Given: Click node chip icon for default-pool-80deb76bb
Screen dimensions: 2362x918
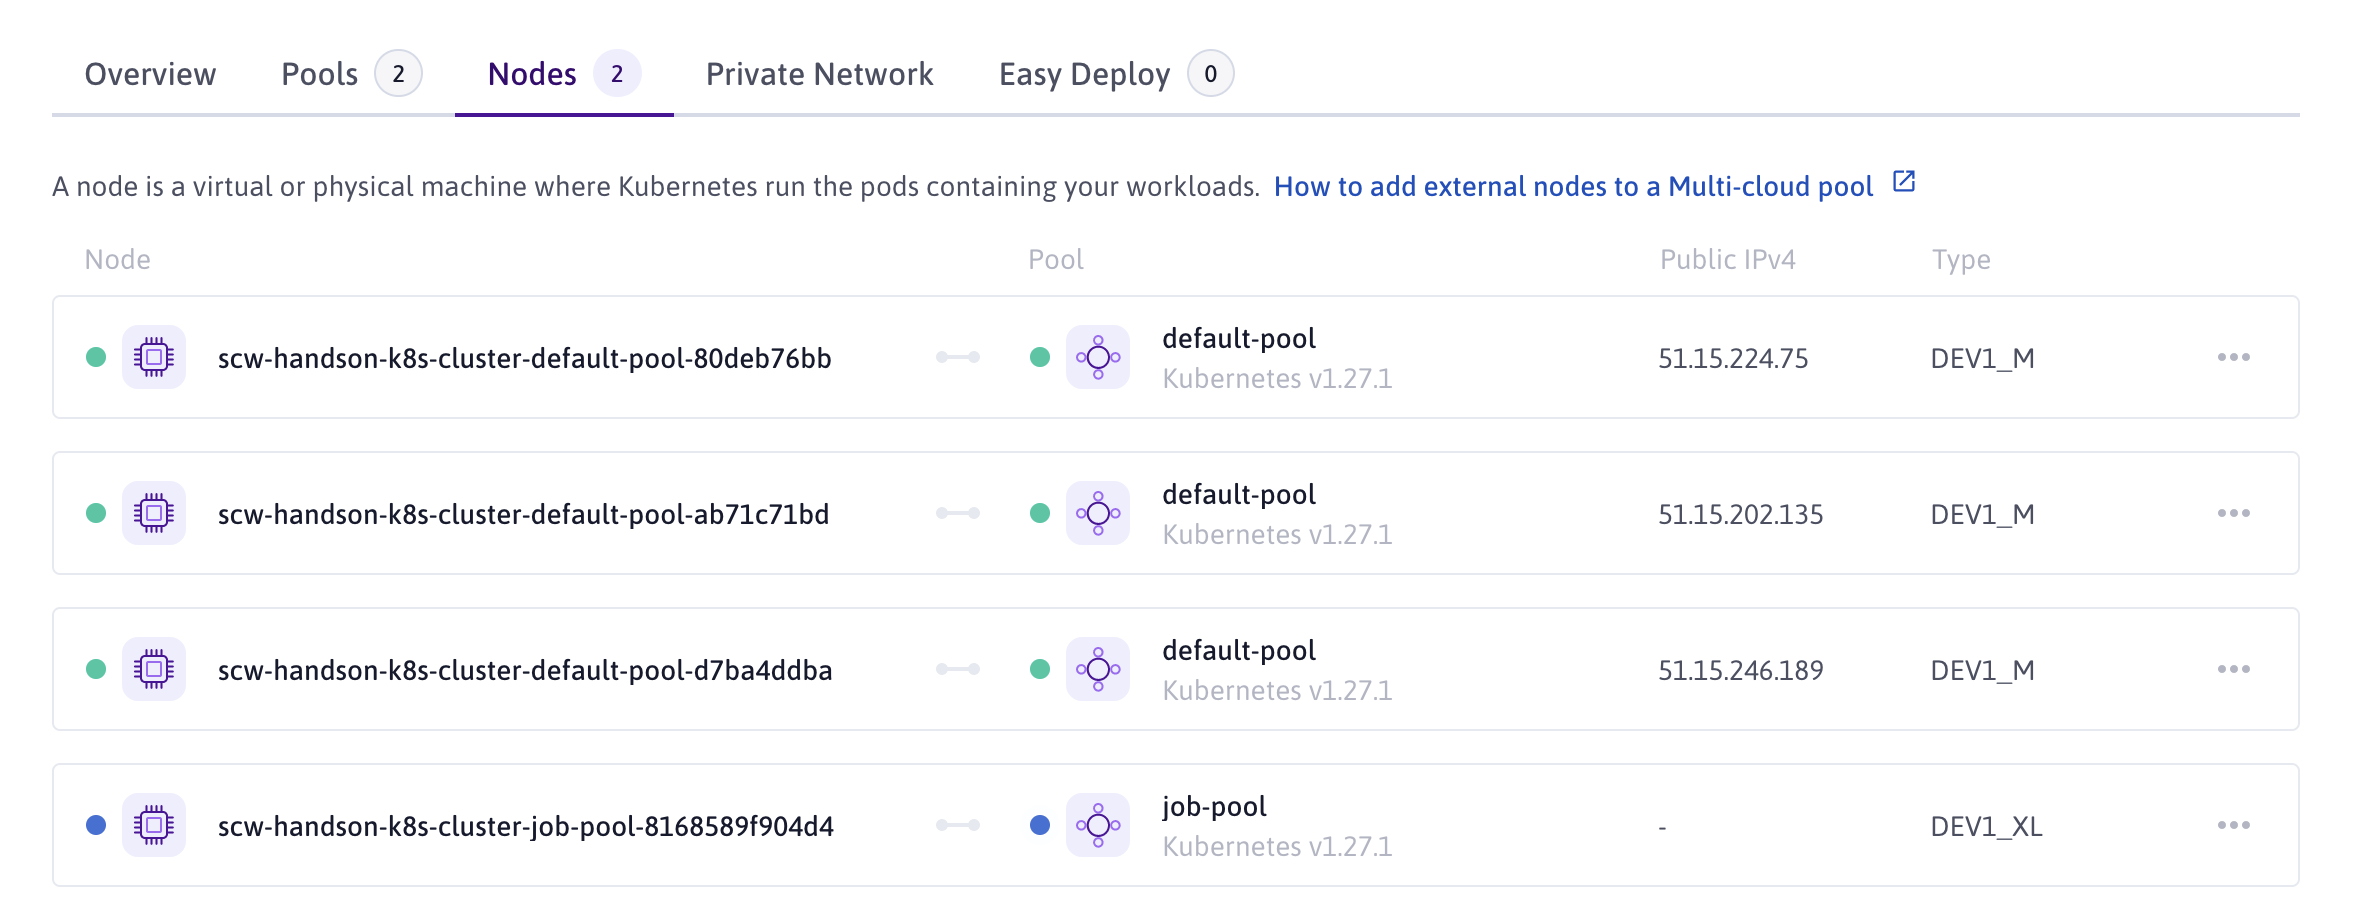Looking at the screenshot, I should 153,357.
